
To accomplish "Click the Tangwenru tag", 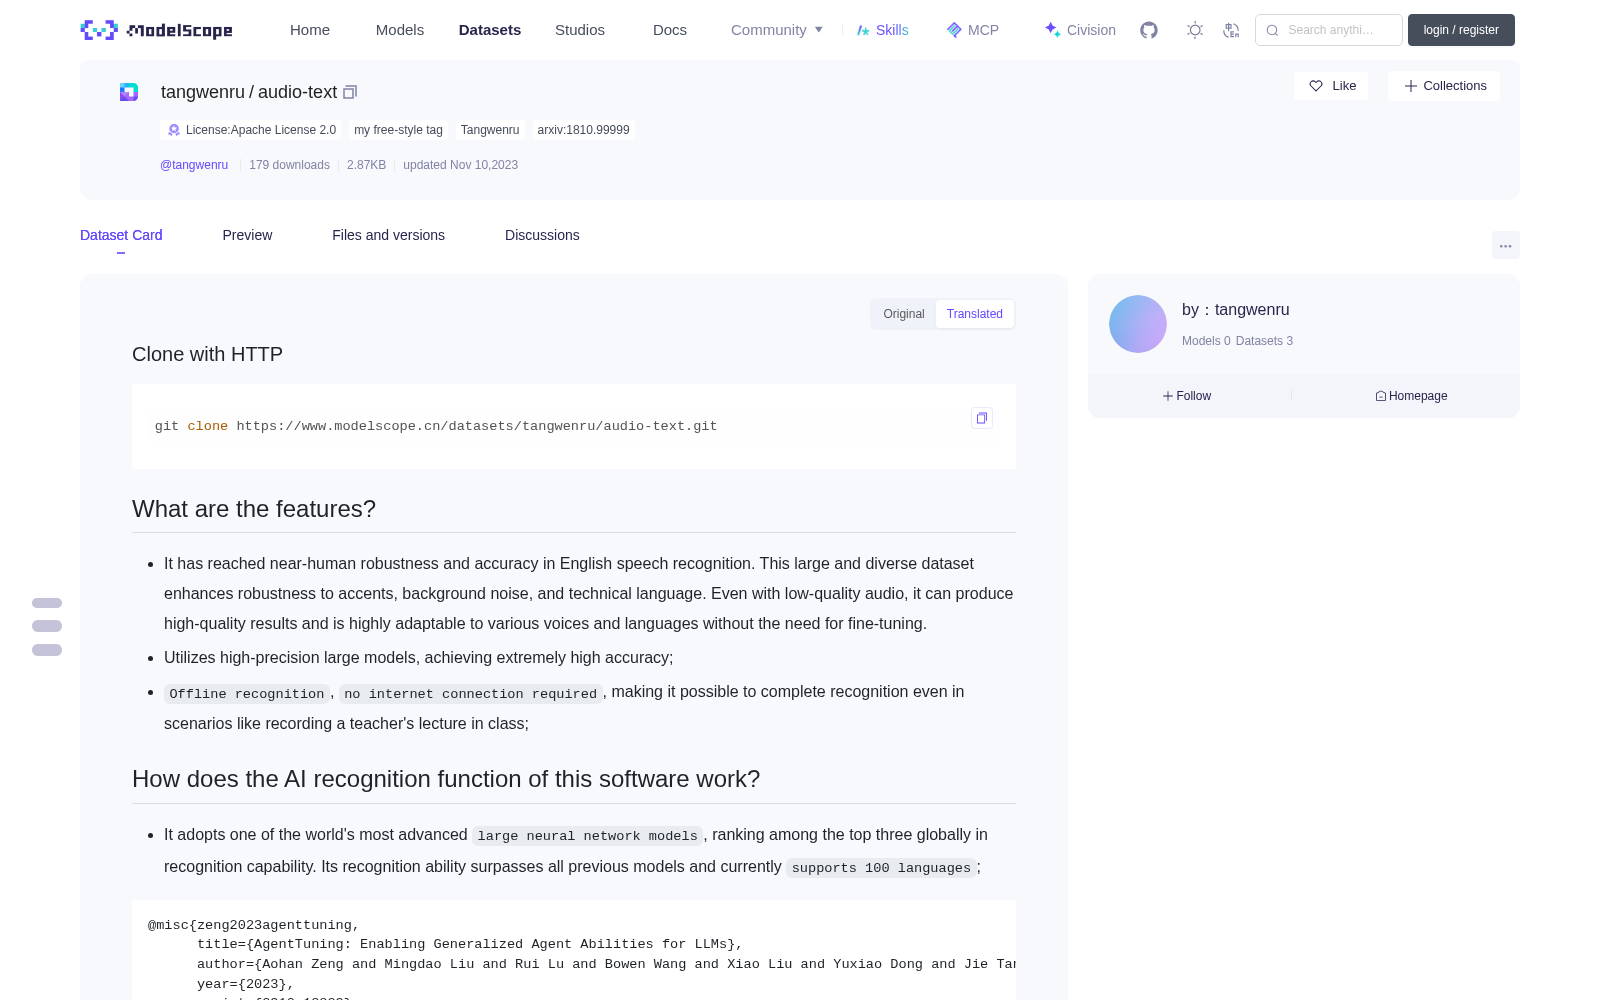I will coord(490,130).
